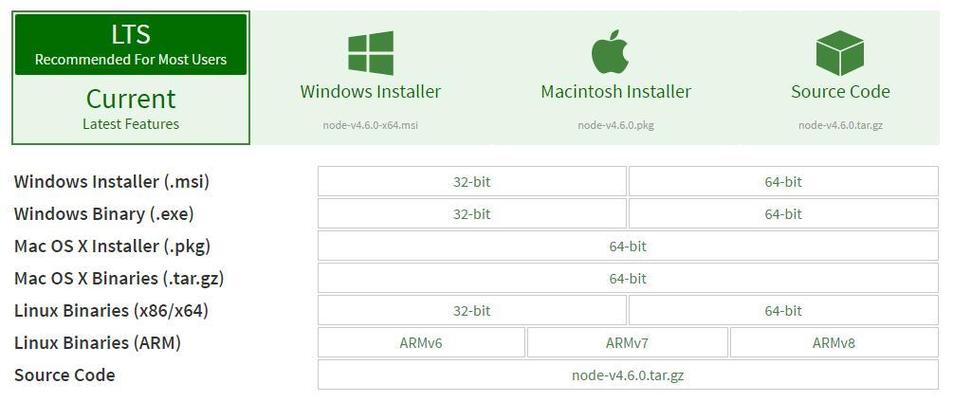The height and width of the screenshot is (402, 953).
Task: Download 64-bit Mac OS X Binaries (.tar.gz)
Action: click(x=628, y=278)
